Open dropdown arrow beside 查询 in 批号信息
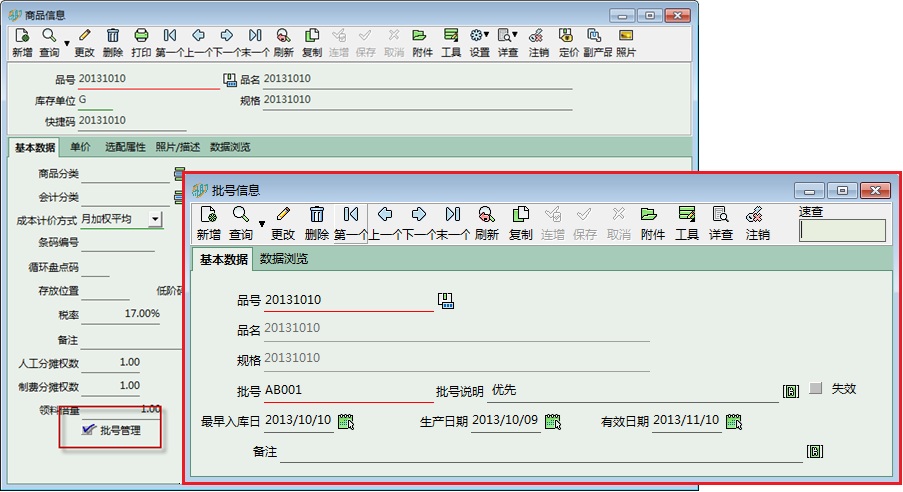Screen dimensions: 903x492 (262, 223)
